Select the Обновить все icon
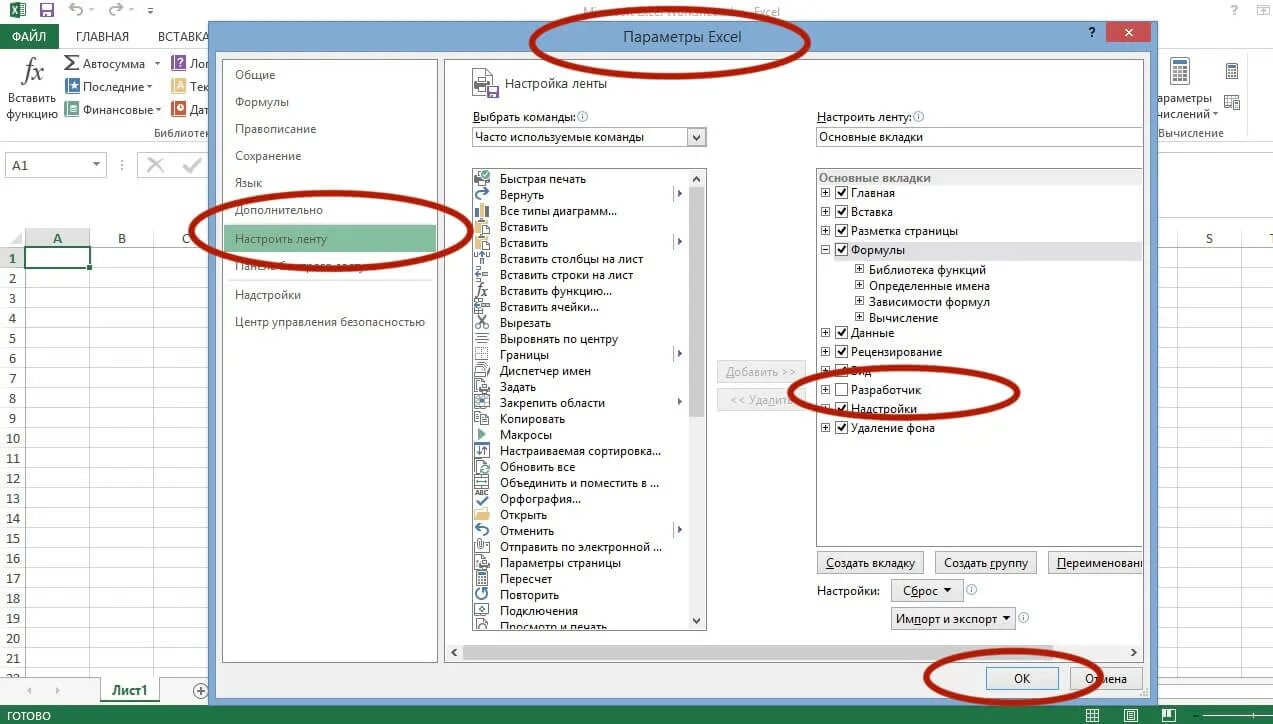Viewport: 1273px width, 724px height. point(482,467)
